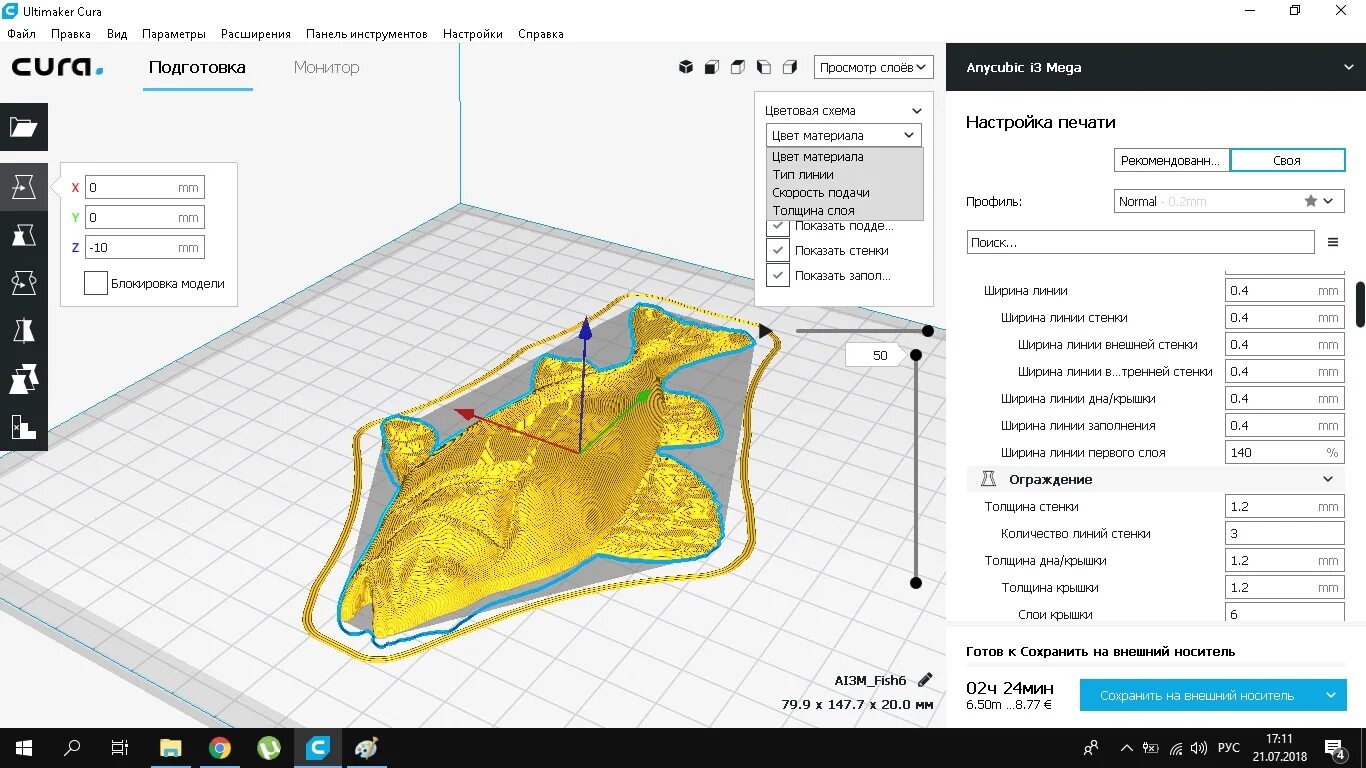Screen dimensions: 1366x768
Task: Click the Ширина линии первого слоя field
Action: 1284,452
